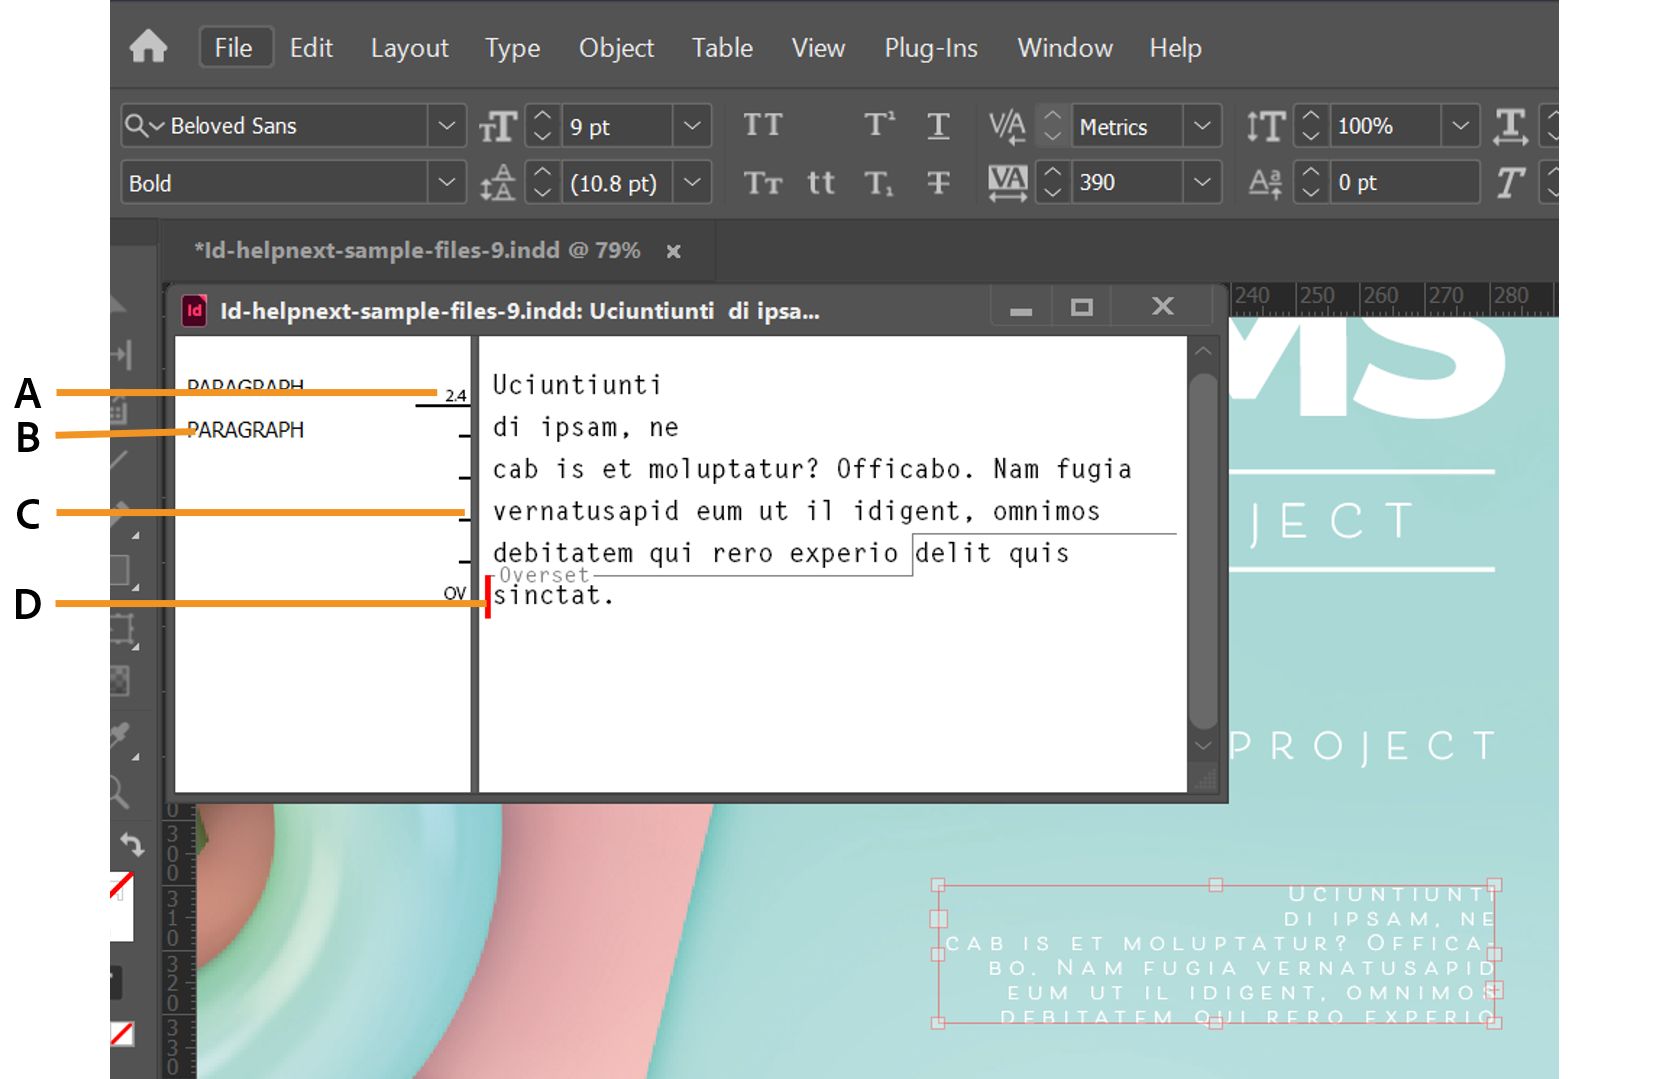Click the lowercase tt icon

pyautogui.click(x=821, y=183)
